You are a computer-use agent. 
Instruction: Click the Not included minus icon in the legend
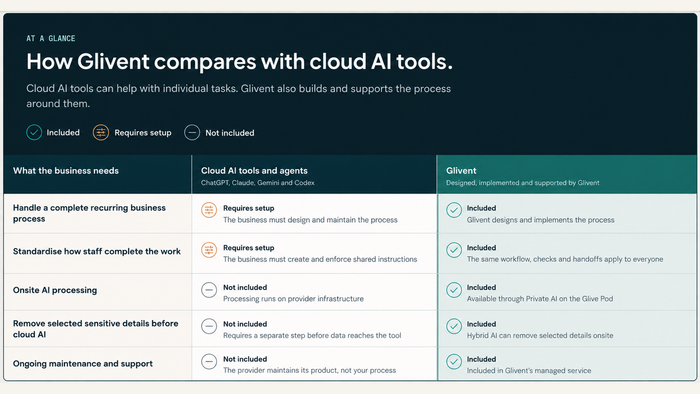click(192, 133)
